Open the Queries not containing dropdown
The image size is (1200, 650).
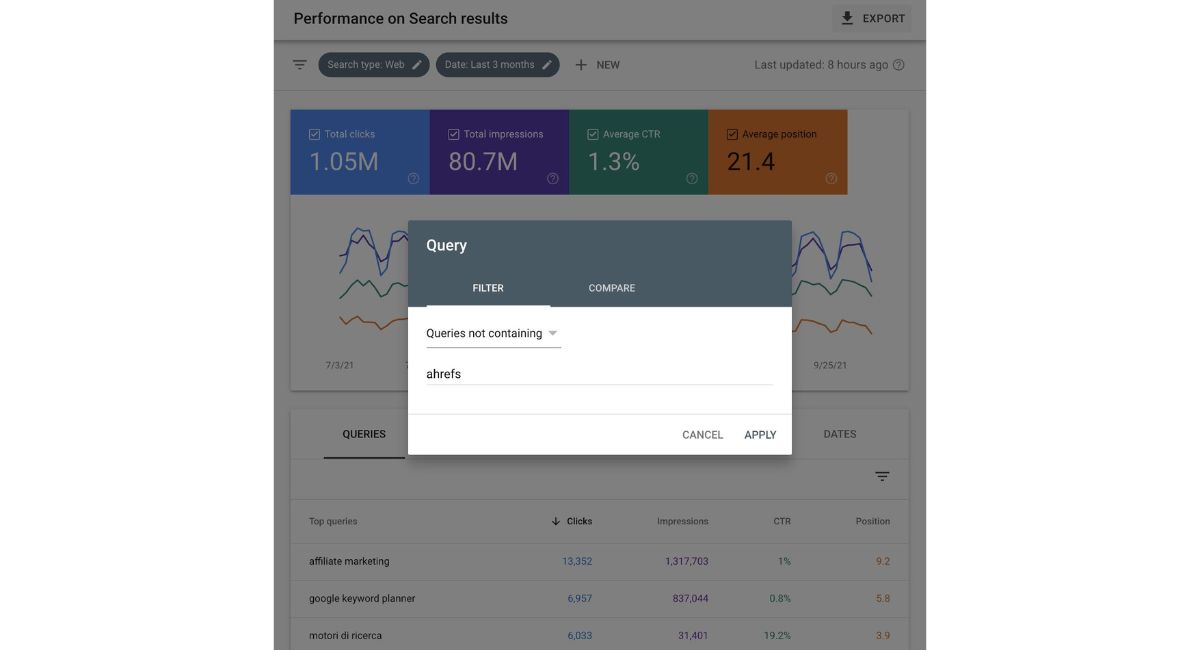493,334
